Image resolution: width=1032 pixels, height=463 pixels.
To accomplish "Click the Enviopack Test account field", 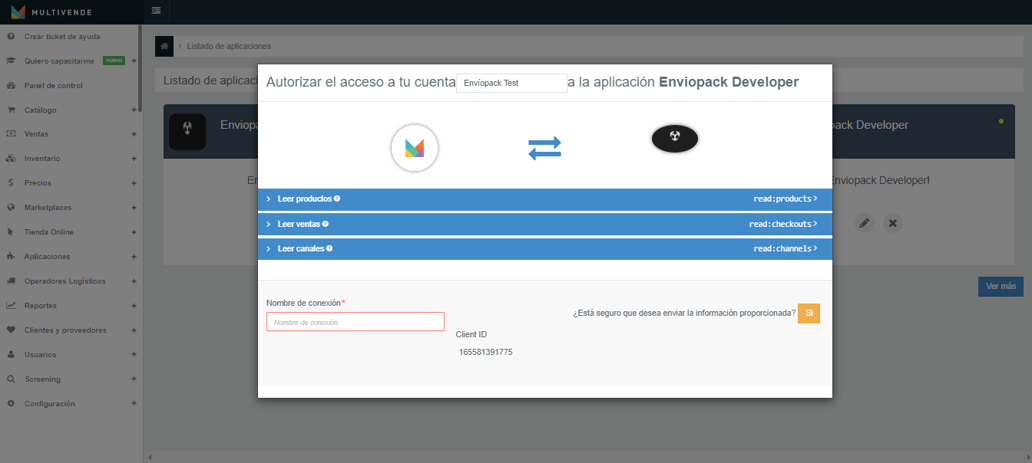I will [511, 84].
